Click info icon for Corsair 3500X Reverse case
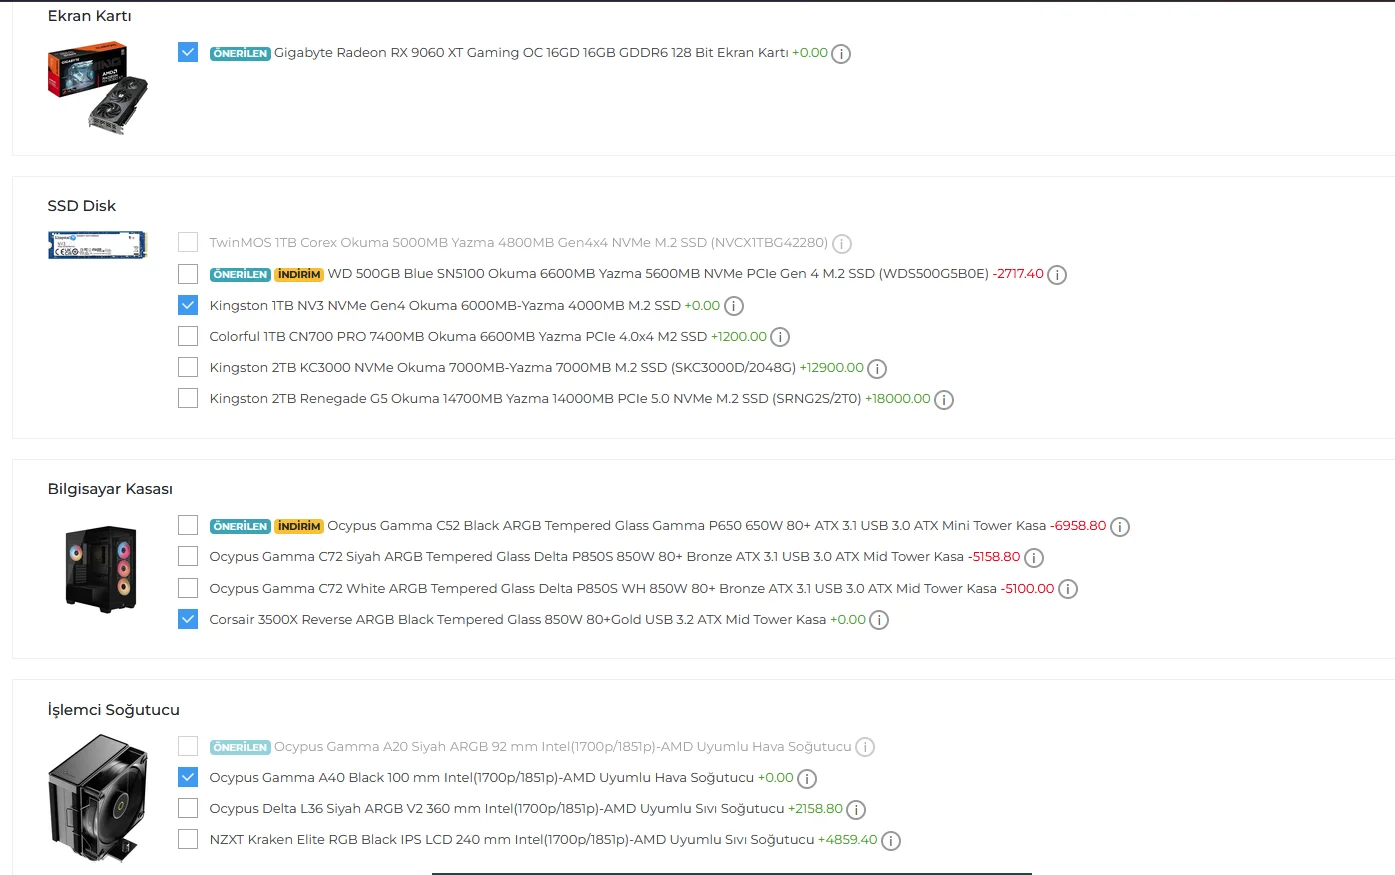Viewport: 1395px width, 875px height. click(879, 620)
